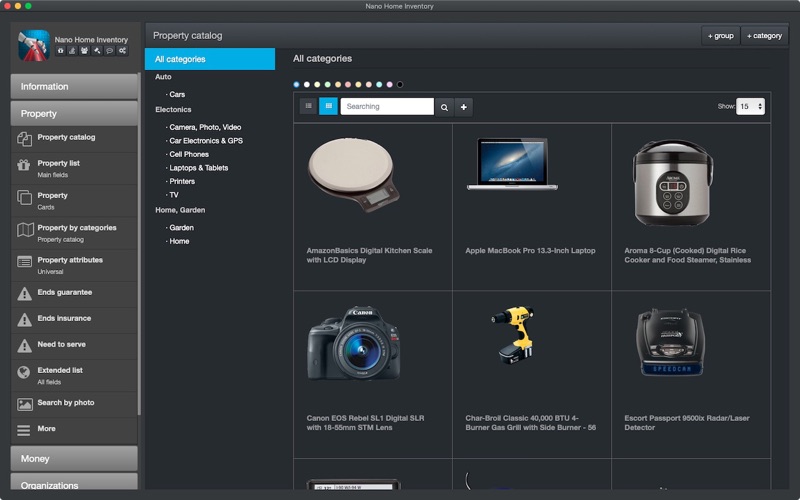
Task: Open the home icon under Nano Home Inventory
Action: (61, 51)
